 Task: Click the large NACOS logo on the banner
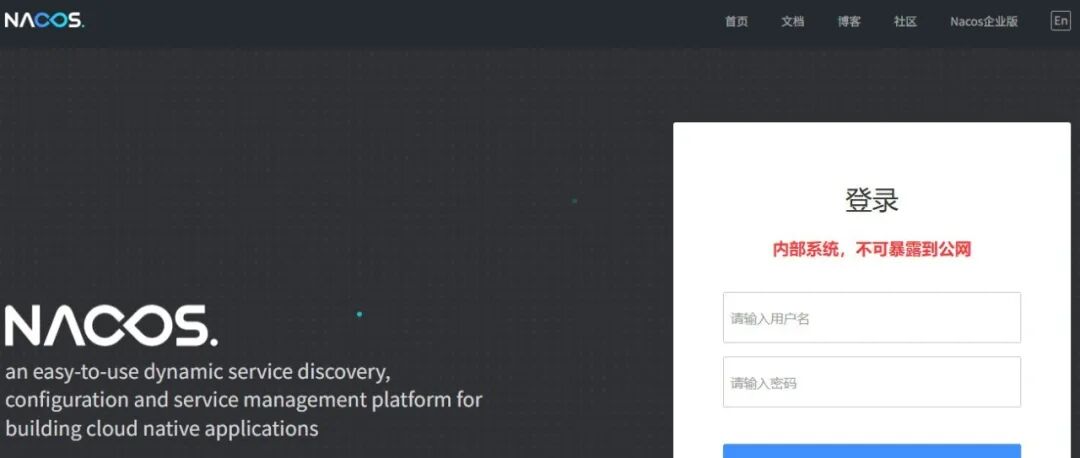111,326
